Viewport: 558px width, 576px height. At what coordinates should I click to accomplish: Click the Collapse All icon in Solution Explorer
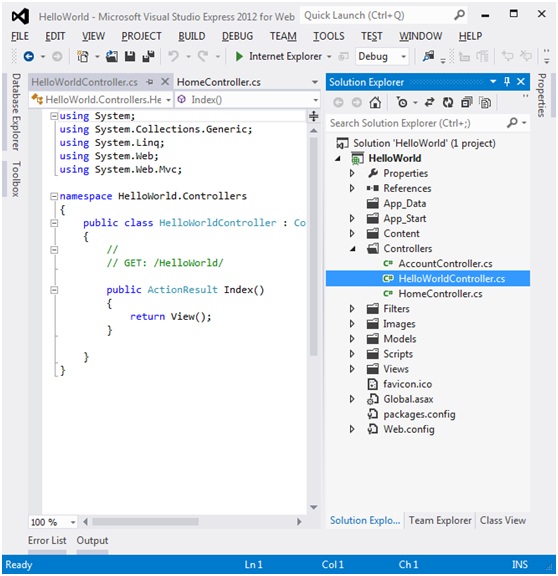[467, 102]
